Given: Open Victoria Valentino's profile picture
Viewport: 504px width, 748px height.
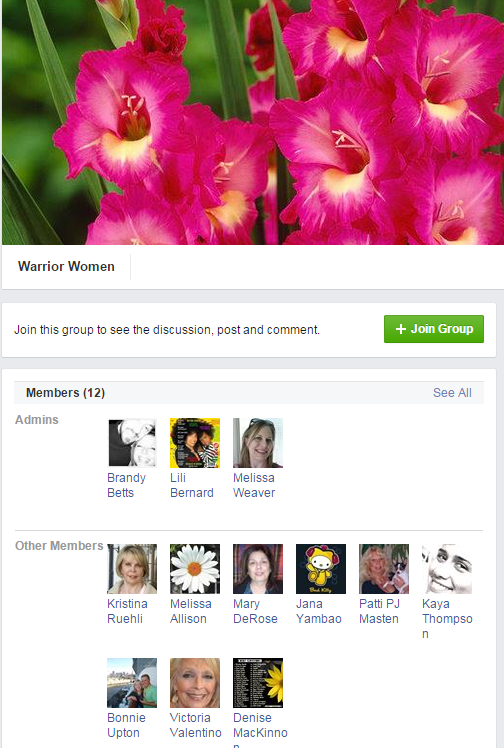Looking at the screenshot, I should 195,683.
